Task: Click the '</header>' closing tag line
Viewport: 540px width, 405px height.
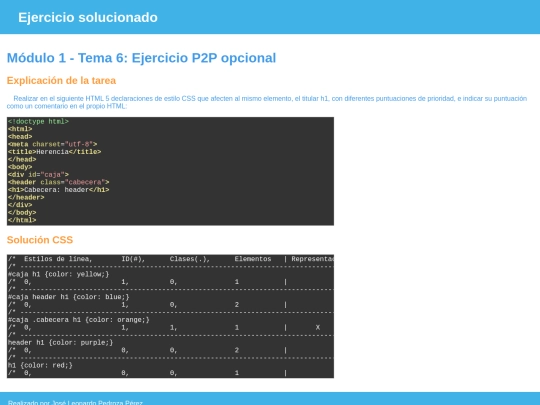Action: 26,197
